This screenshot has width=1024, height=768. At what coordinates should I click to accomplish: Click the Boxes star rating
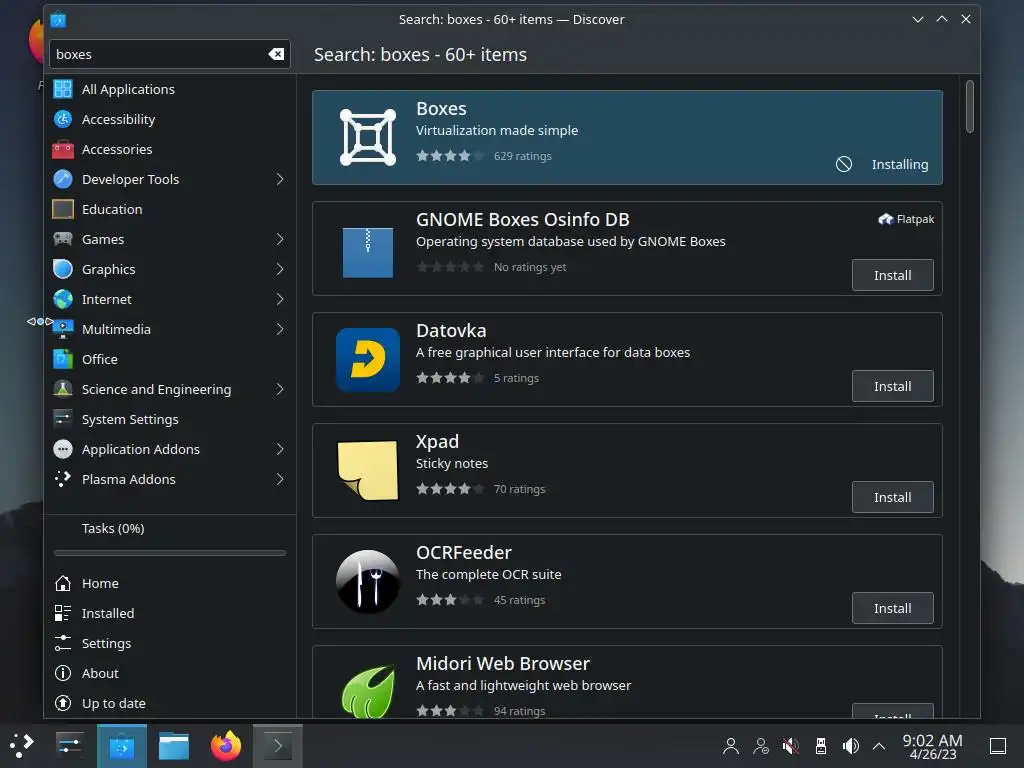[450, 156]
